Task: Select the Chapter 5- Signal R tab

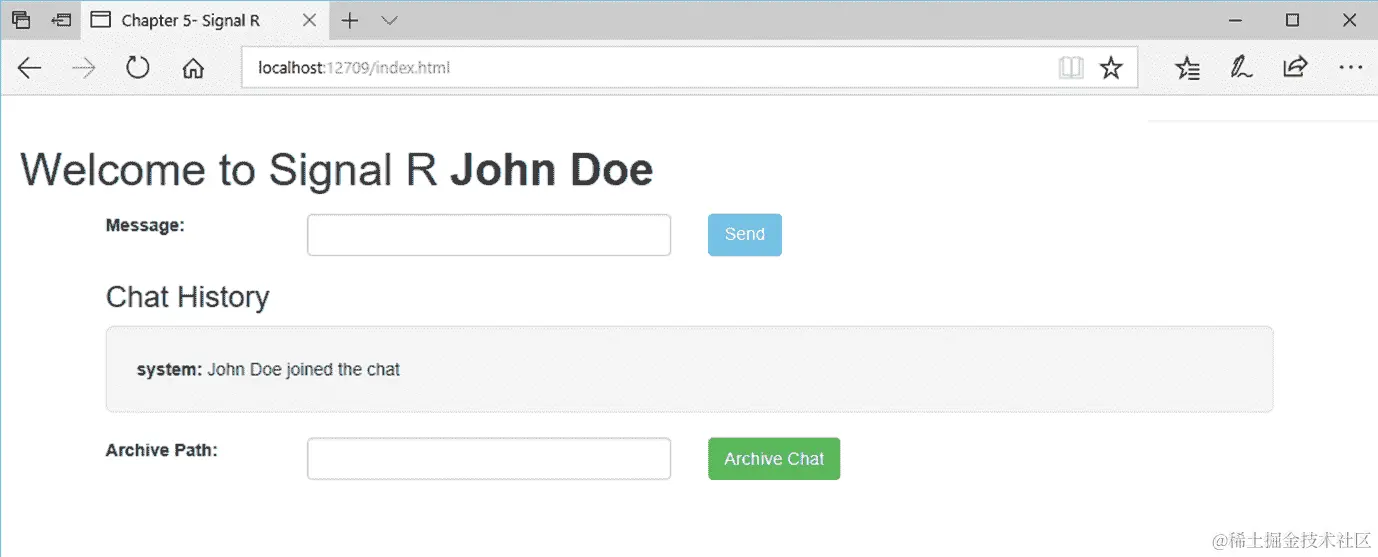Action: point(205,20)
